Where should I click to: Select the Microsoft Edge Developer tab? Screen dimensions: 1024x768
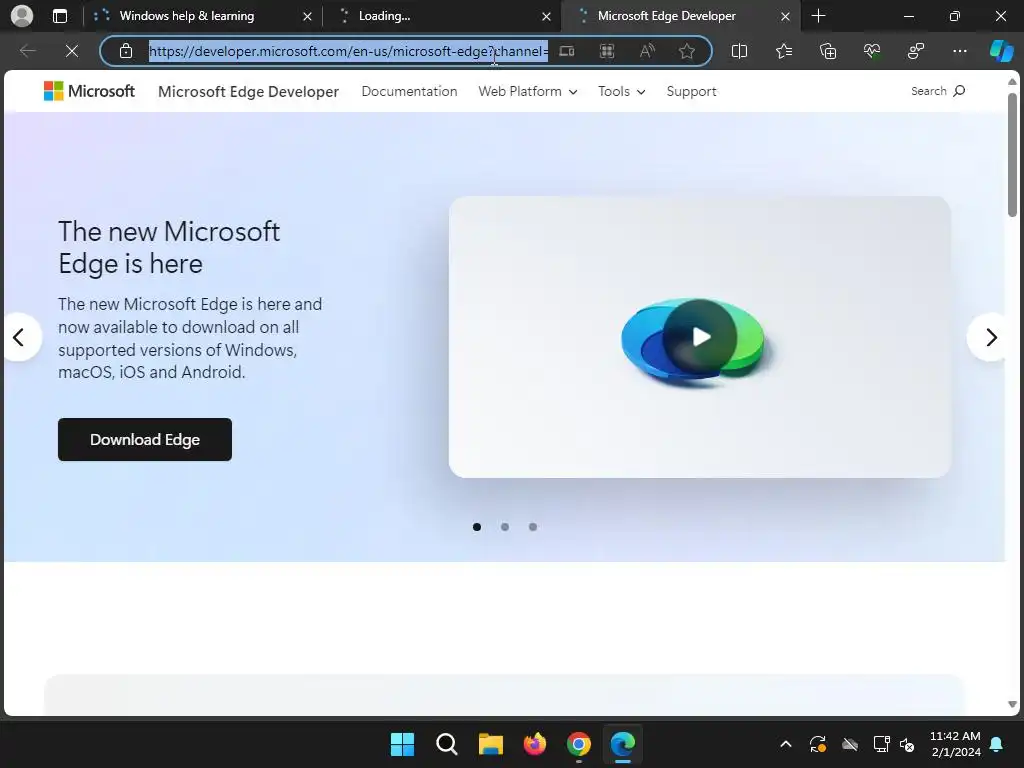679,16
